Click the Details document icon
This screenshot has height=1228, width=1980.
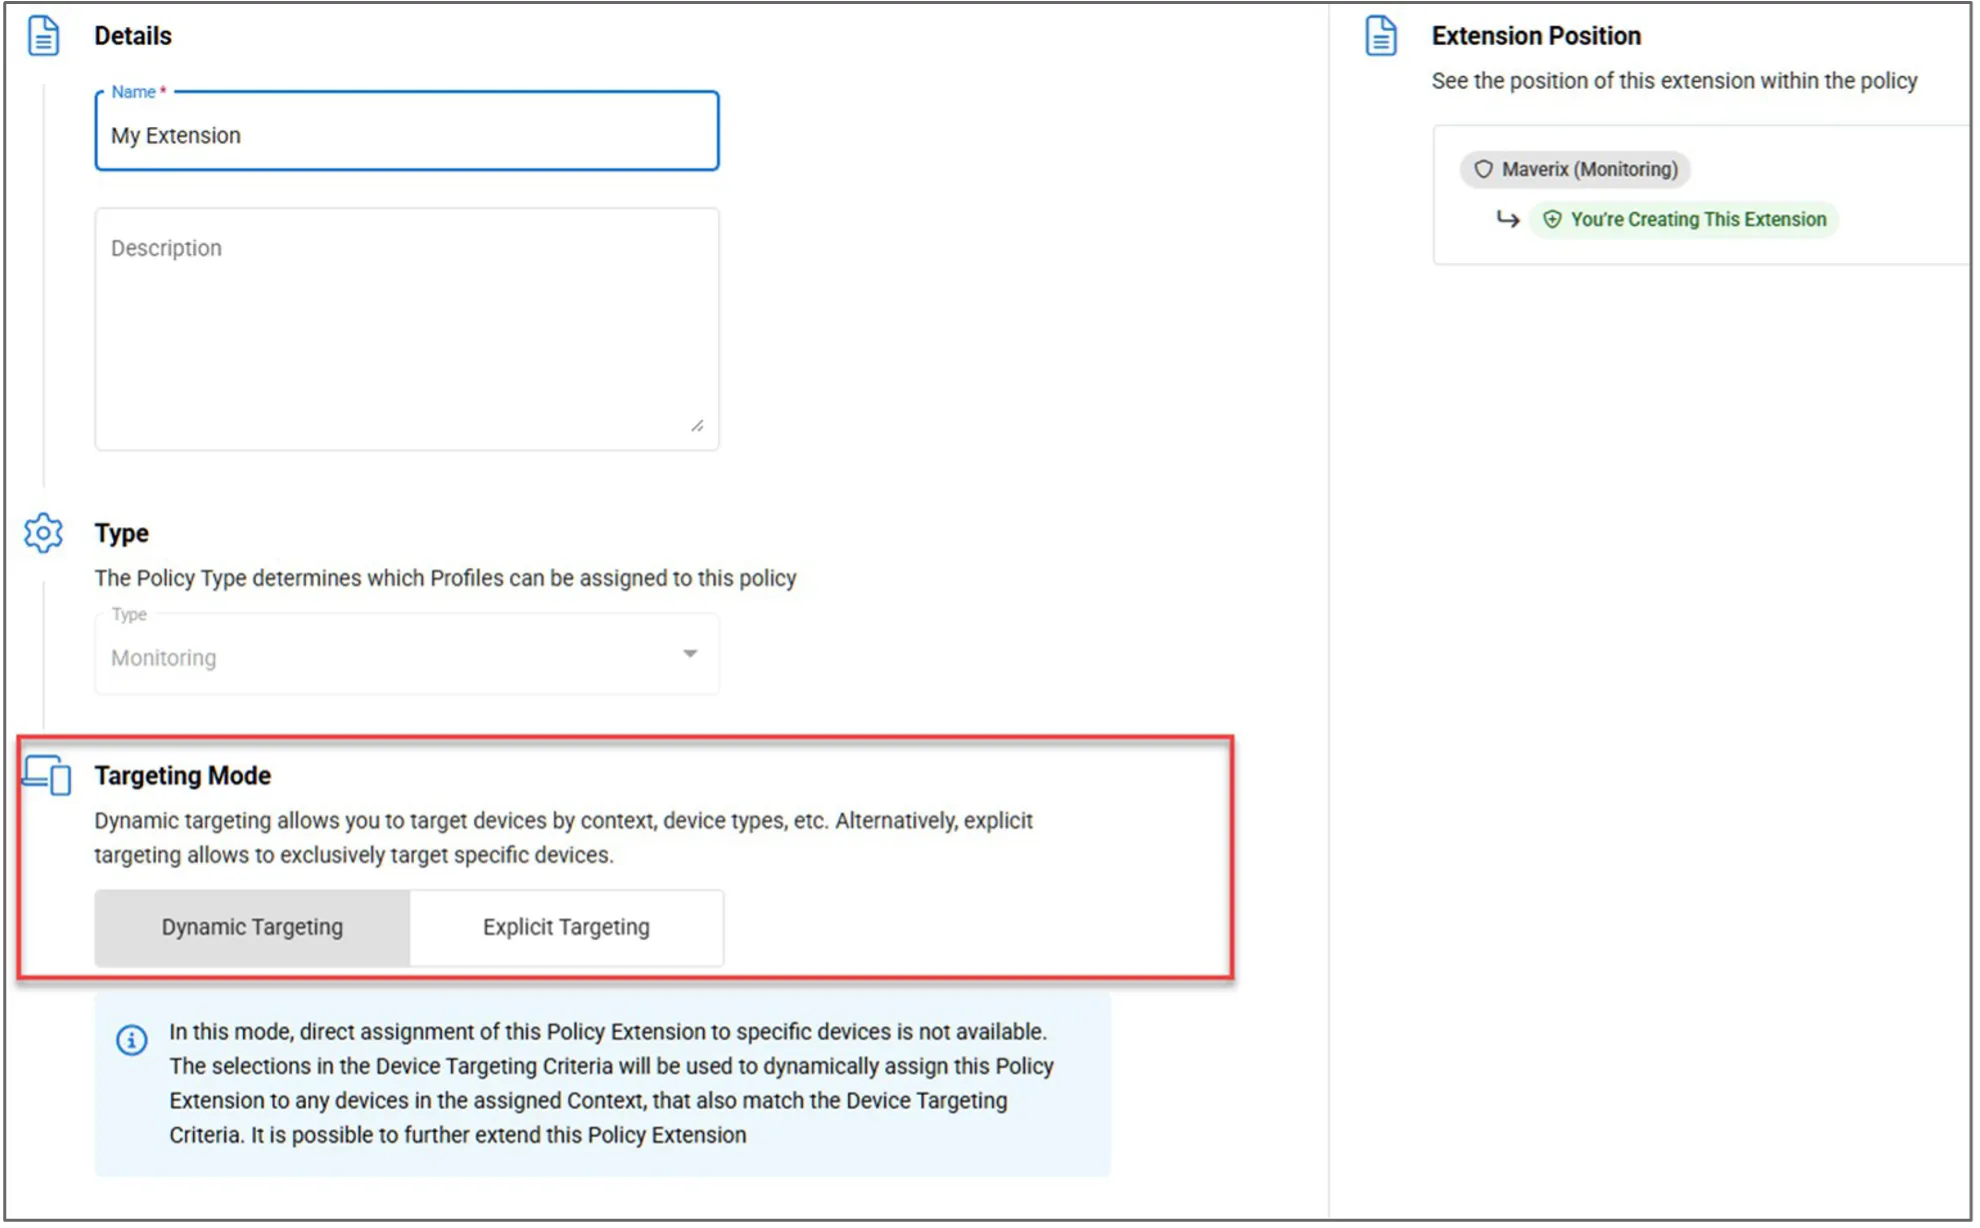(x=43, y=36)
